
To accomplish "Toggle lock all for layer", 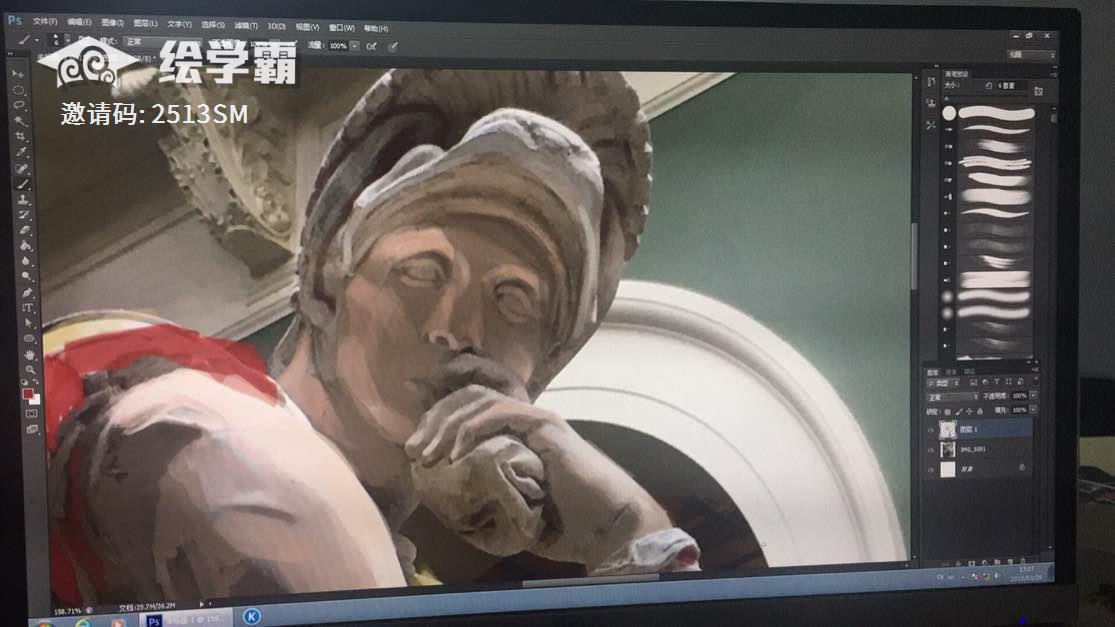I will click(979, 412).
